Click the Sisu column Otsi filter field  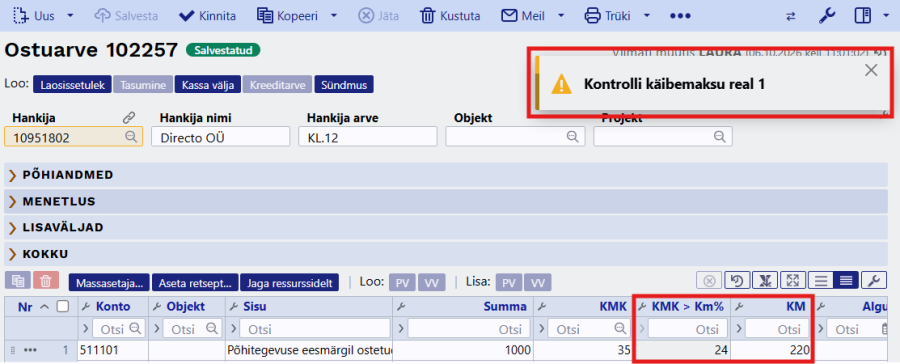click(x=315, y=329)
